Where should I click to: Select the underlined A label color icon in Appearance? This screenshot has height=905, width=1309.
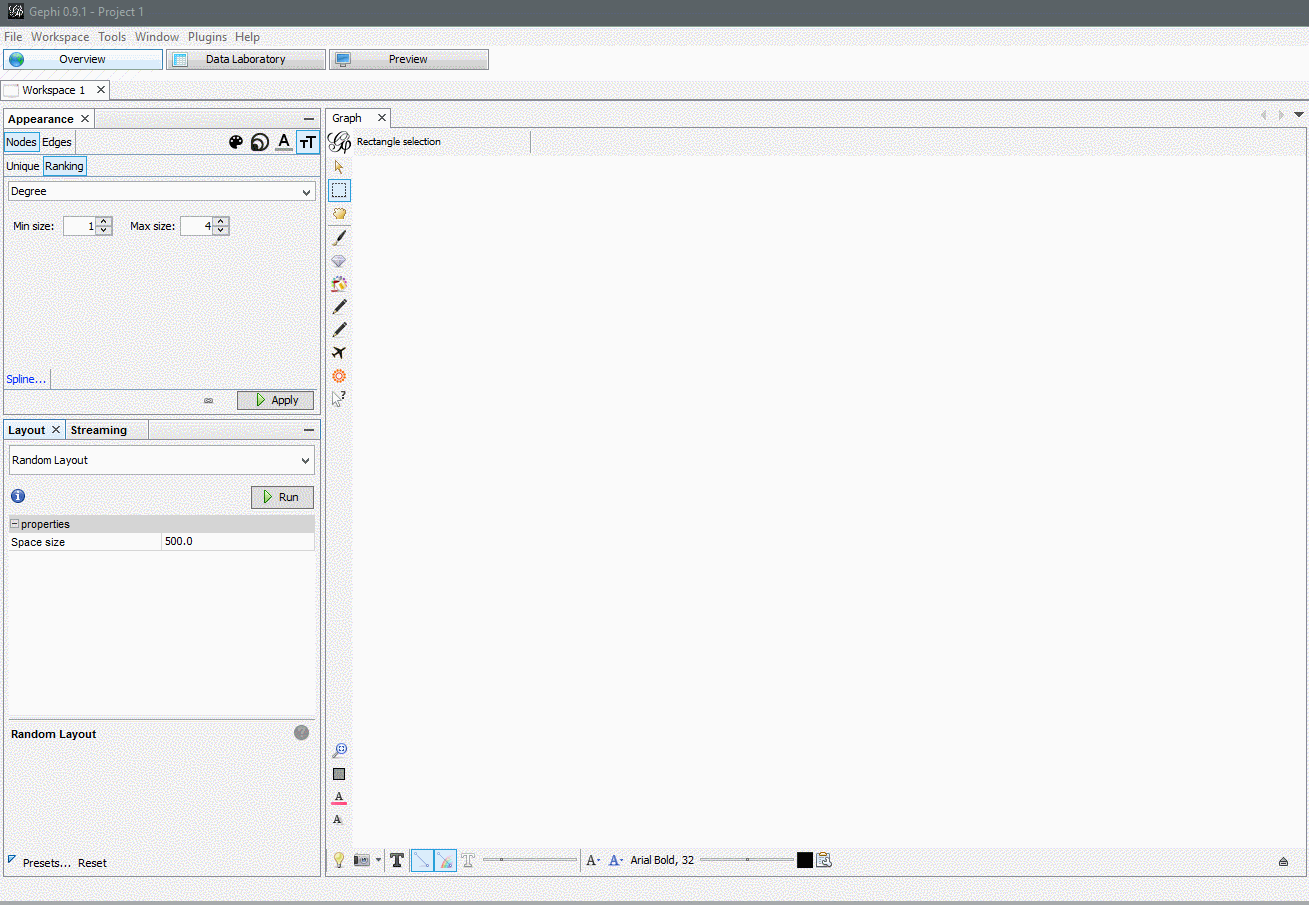click(x=284, y=142)
